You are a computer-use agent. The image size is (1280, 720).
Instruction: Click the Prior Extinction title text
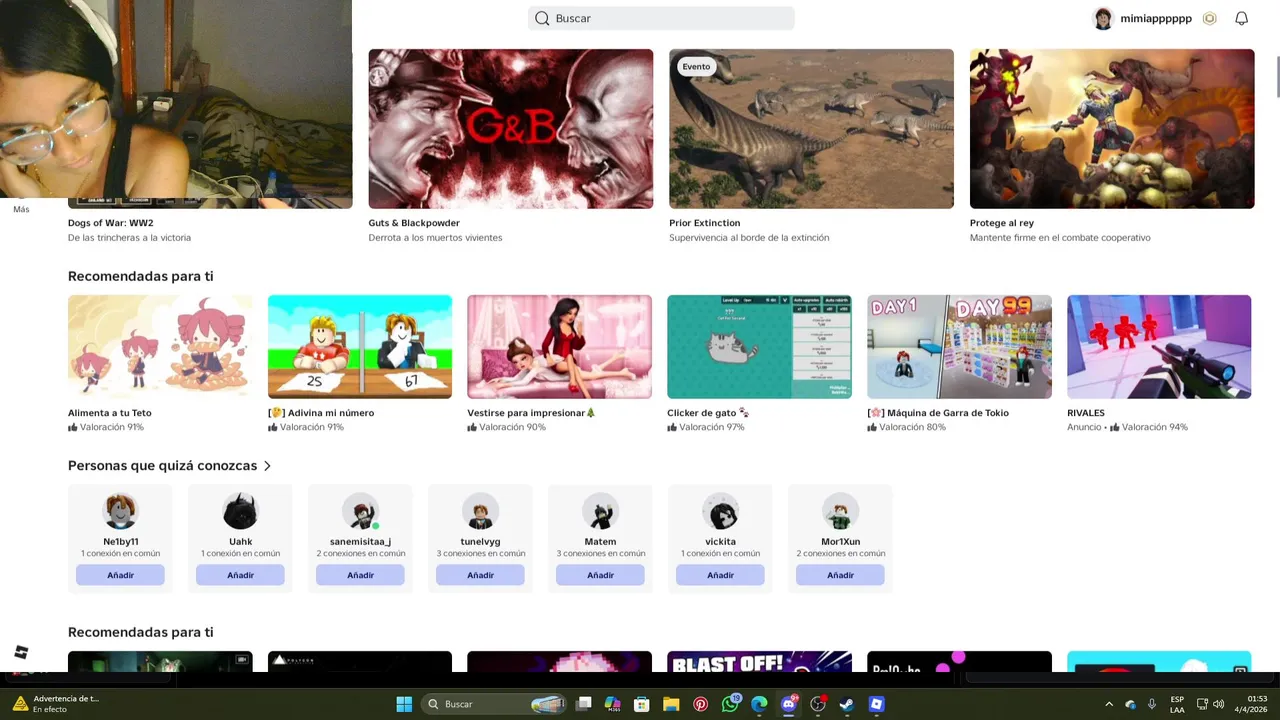click(x=705, y=223)
